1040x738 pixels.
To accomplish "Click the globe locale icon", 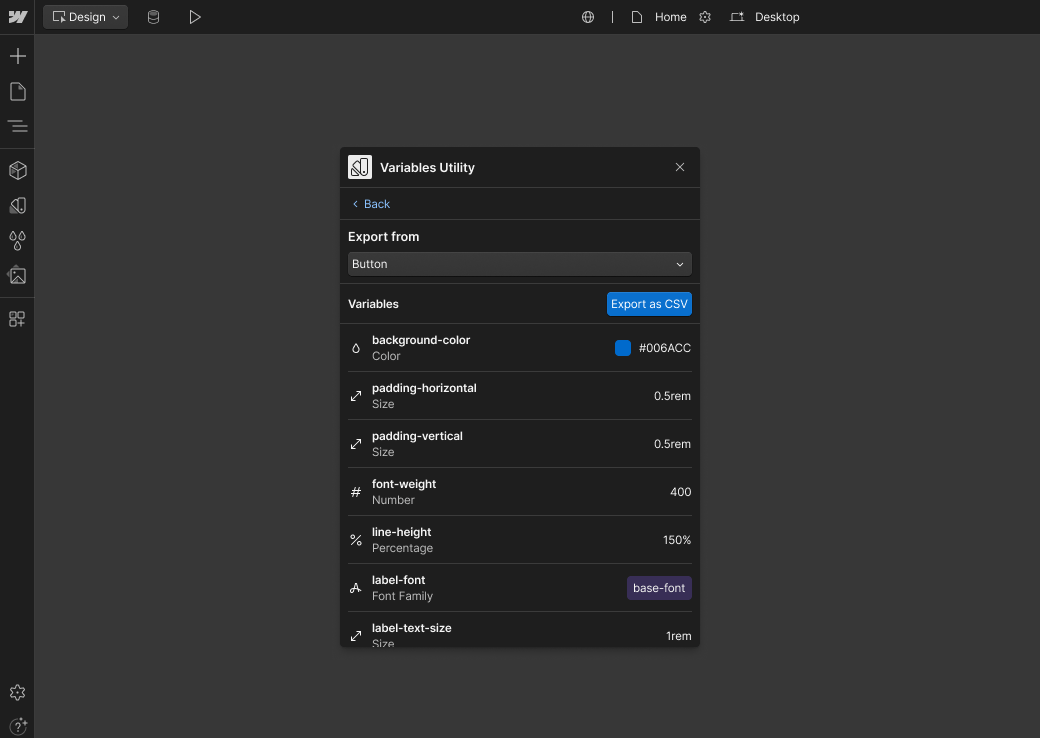I will [588, 17].
